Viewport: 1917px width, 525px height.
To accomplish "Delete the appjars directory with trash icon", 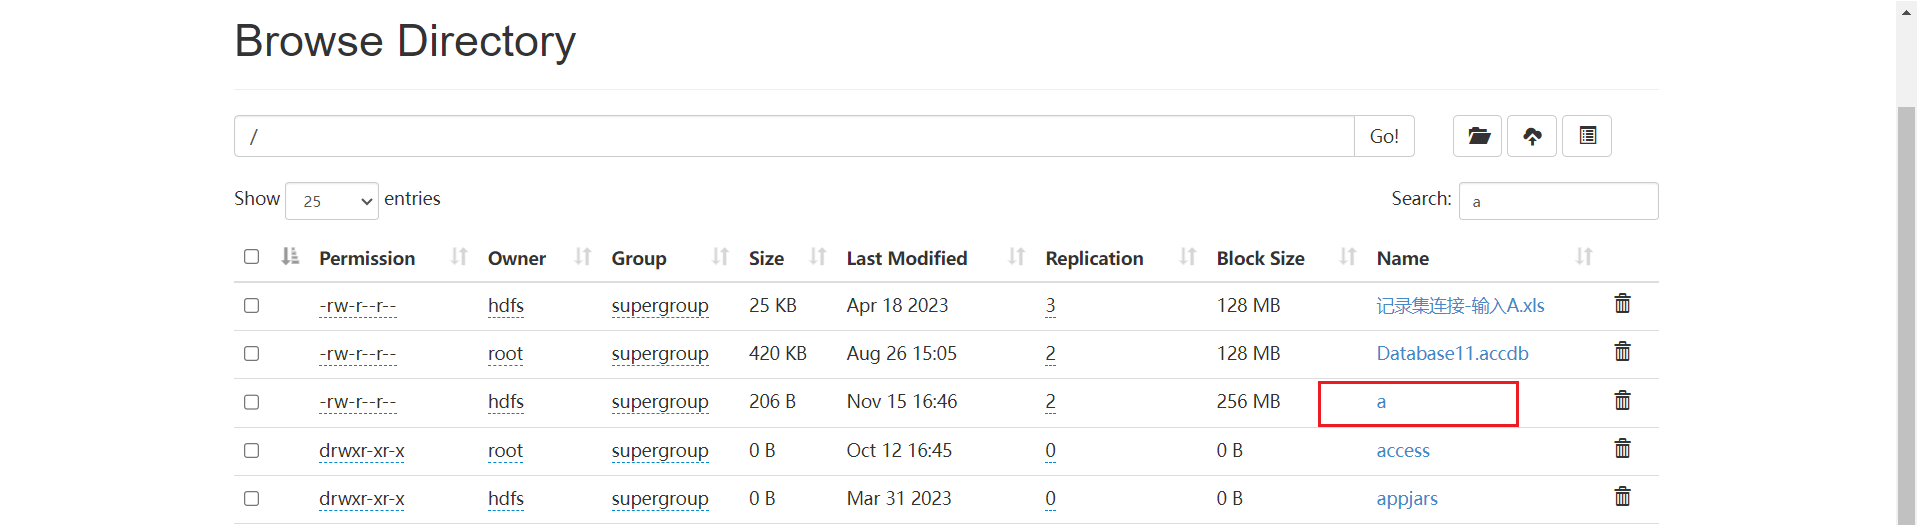I will 1622,497.
